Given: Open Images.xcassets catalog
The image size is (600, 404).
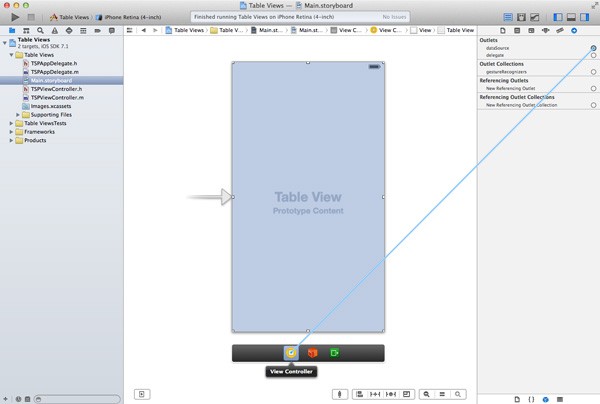Looking at the screenshot, I should point(51,106).
